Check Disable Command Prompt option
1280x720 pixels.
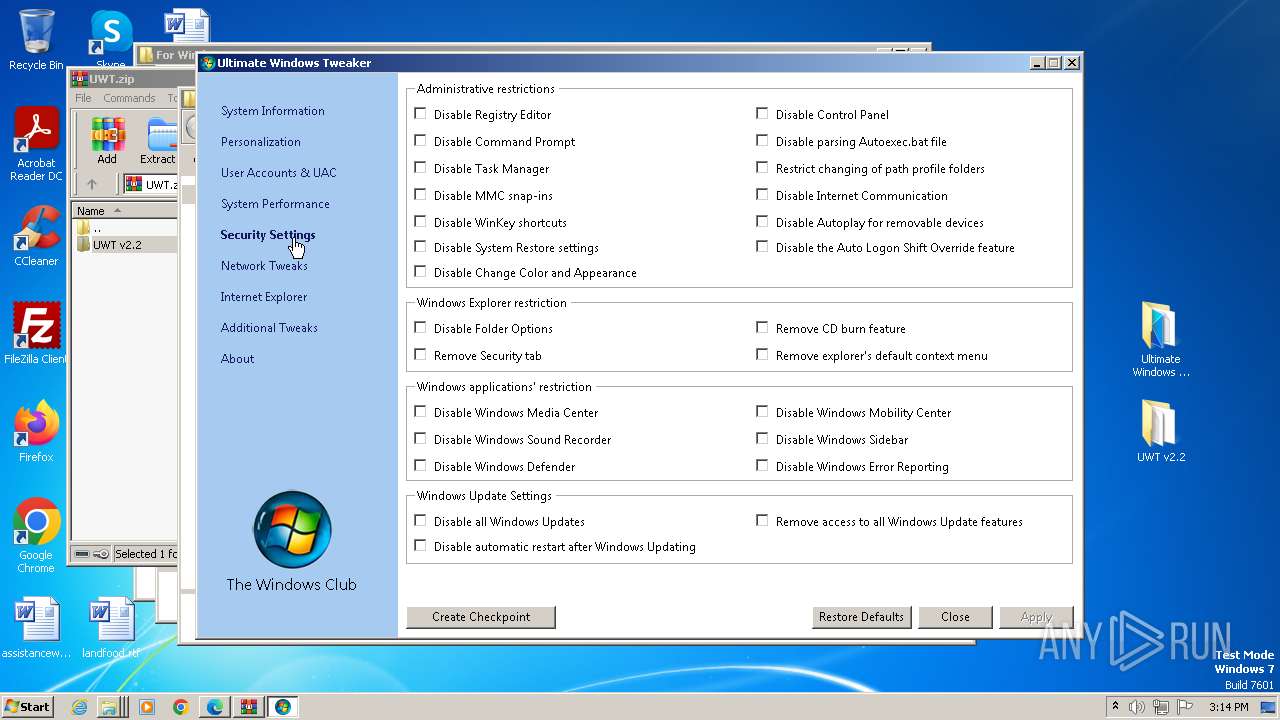(x=420, y=141)
